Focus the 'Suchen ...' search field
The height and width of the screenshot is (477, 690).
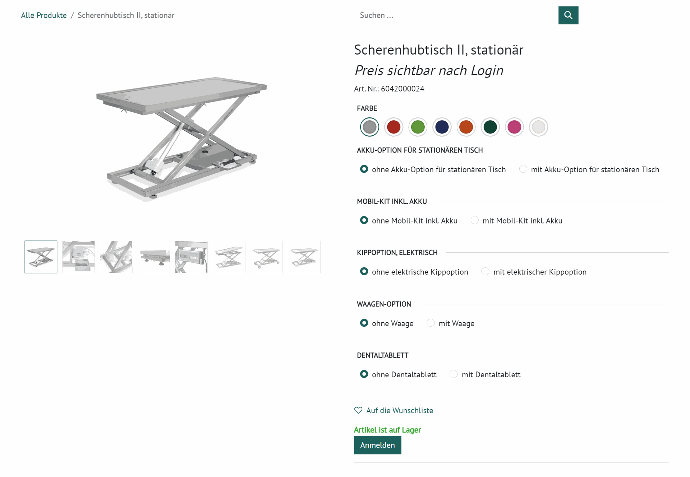455,15
